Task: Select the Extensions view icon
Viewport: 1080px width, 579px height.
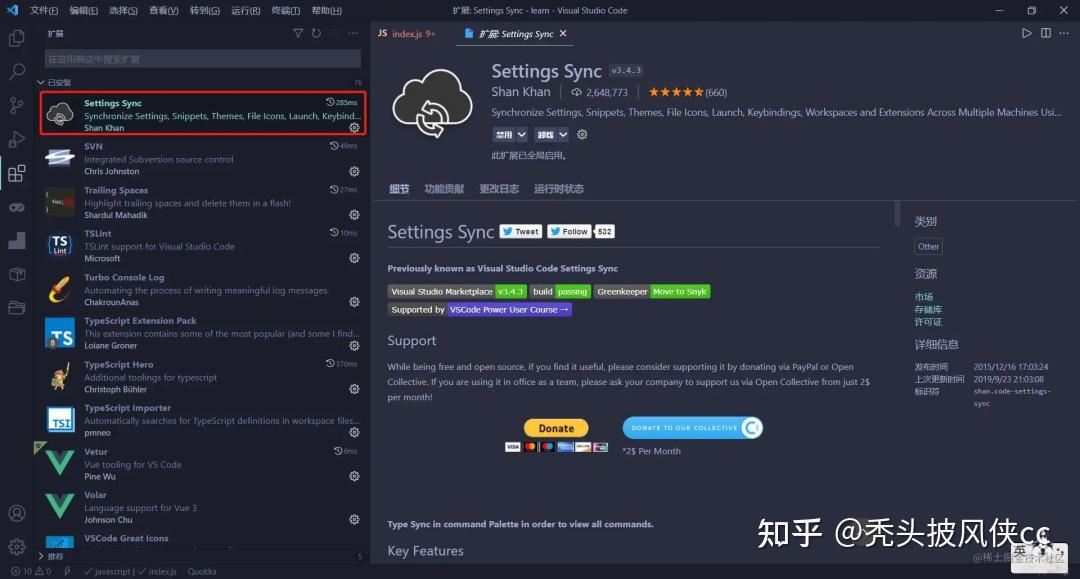Action: point(17,173)
